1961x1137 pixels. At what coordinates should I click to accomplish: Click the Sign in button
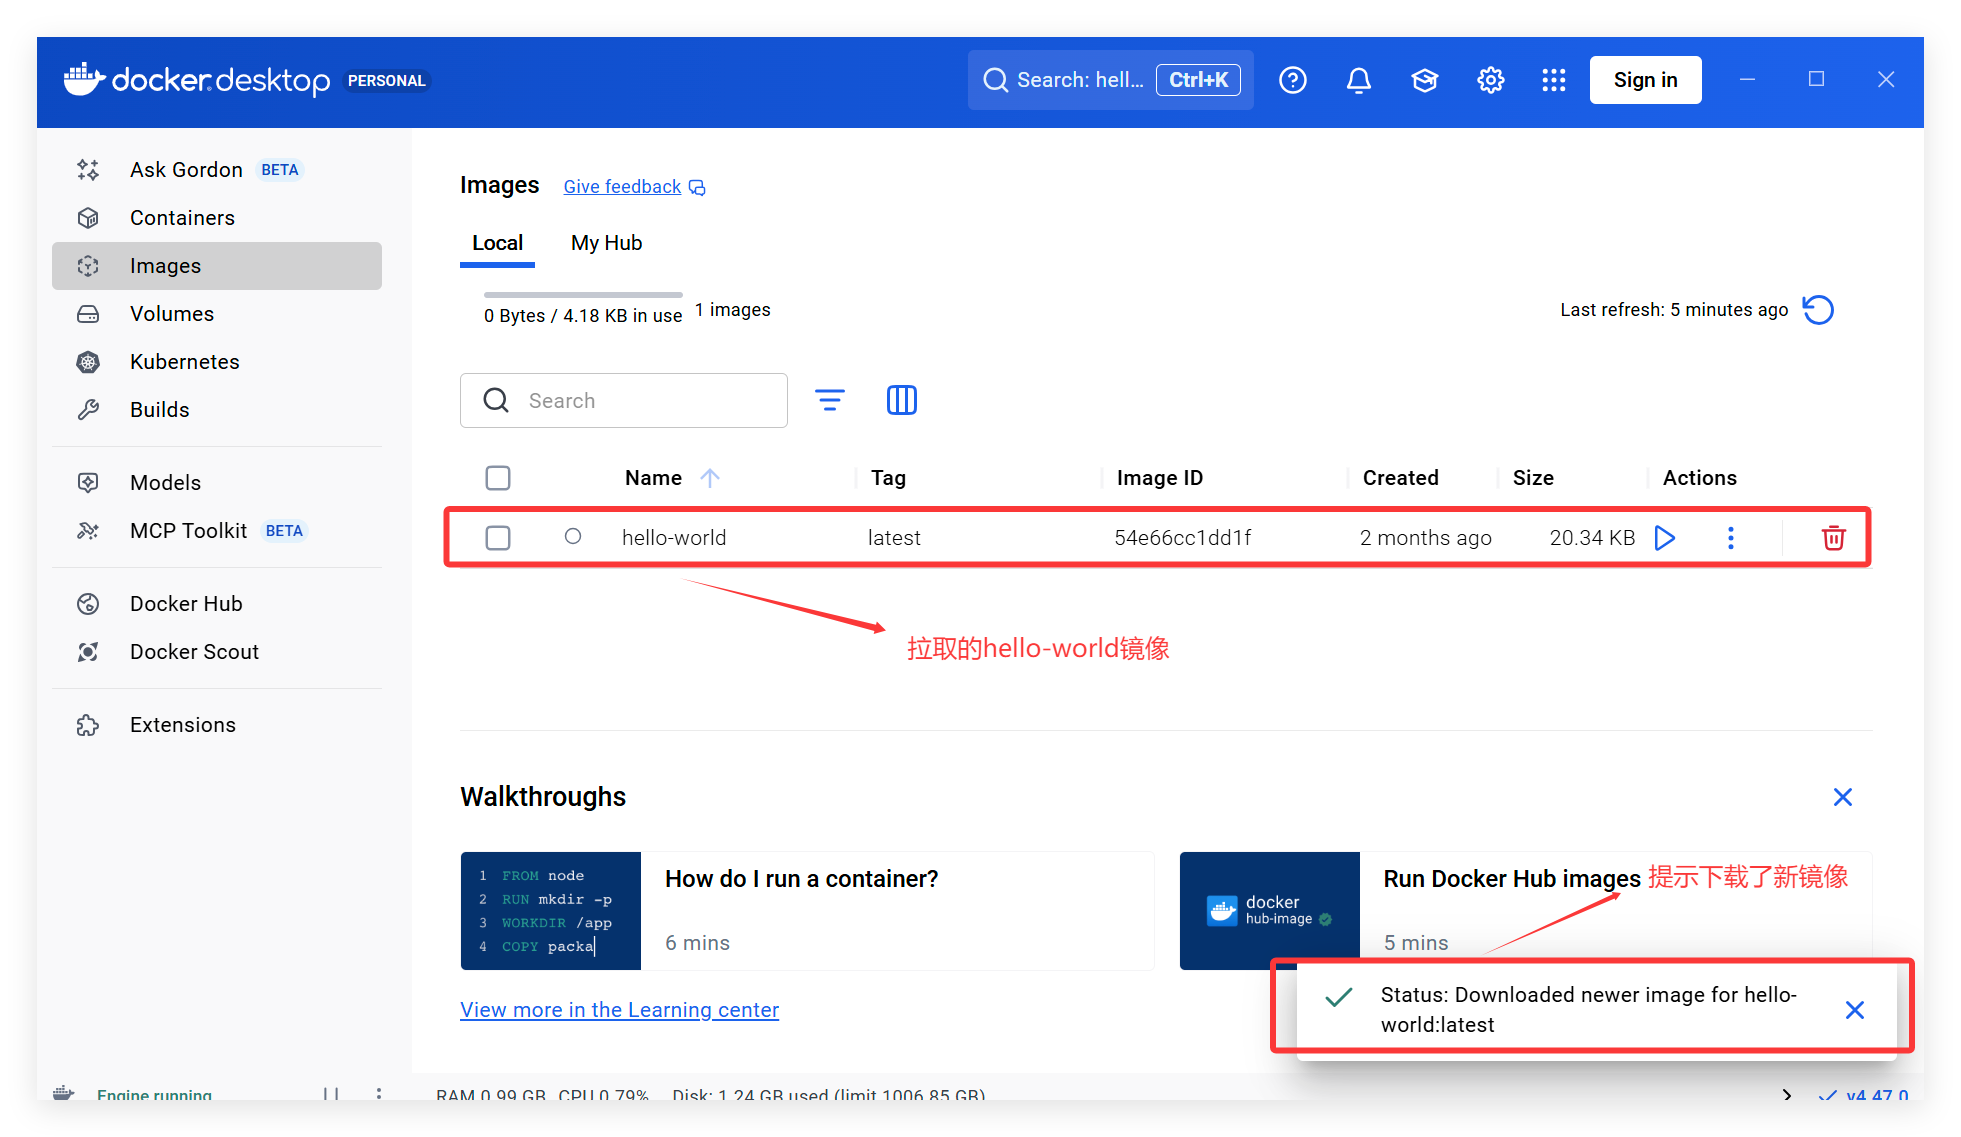(1645, 80)
